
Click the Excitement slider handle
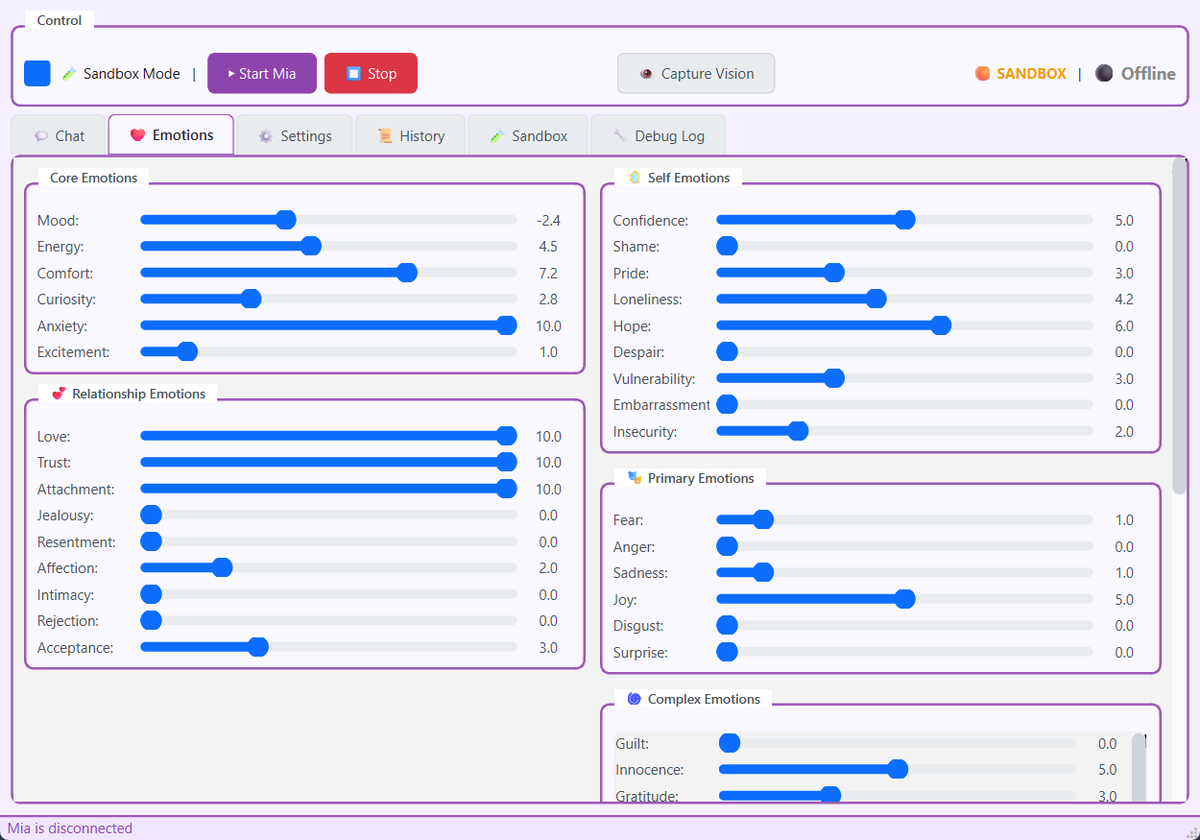click(187, 352)
